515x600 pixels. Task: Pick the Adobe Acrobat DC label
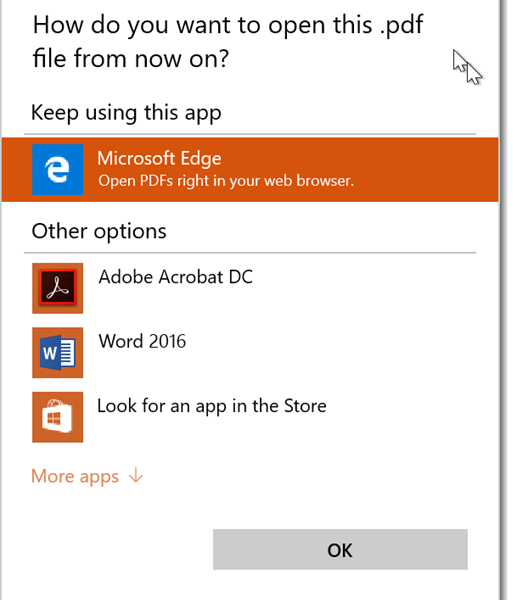tap(176, 277)
